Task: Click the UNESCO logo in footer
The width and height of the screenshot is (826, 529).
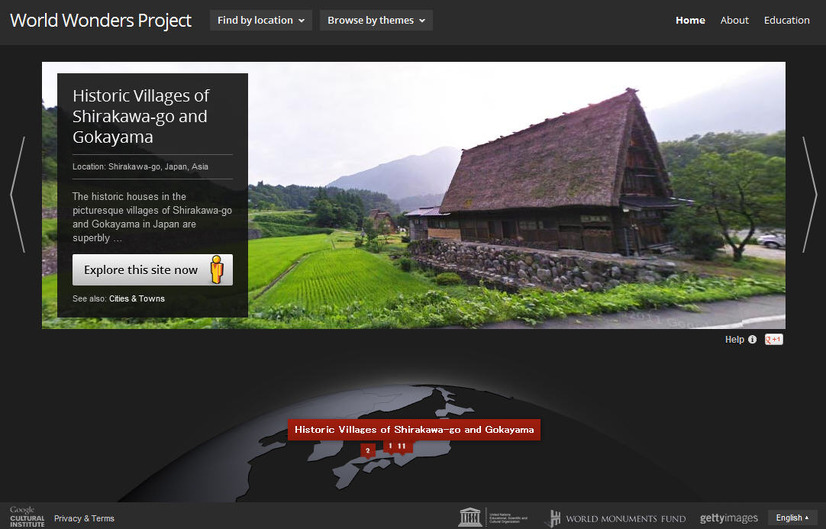Action: pos(493,517)
